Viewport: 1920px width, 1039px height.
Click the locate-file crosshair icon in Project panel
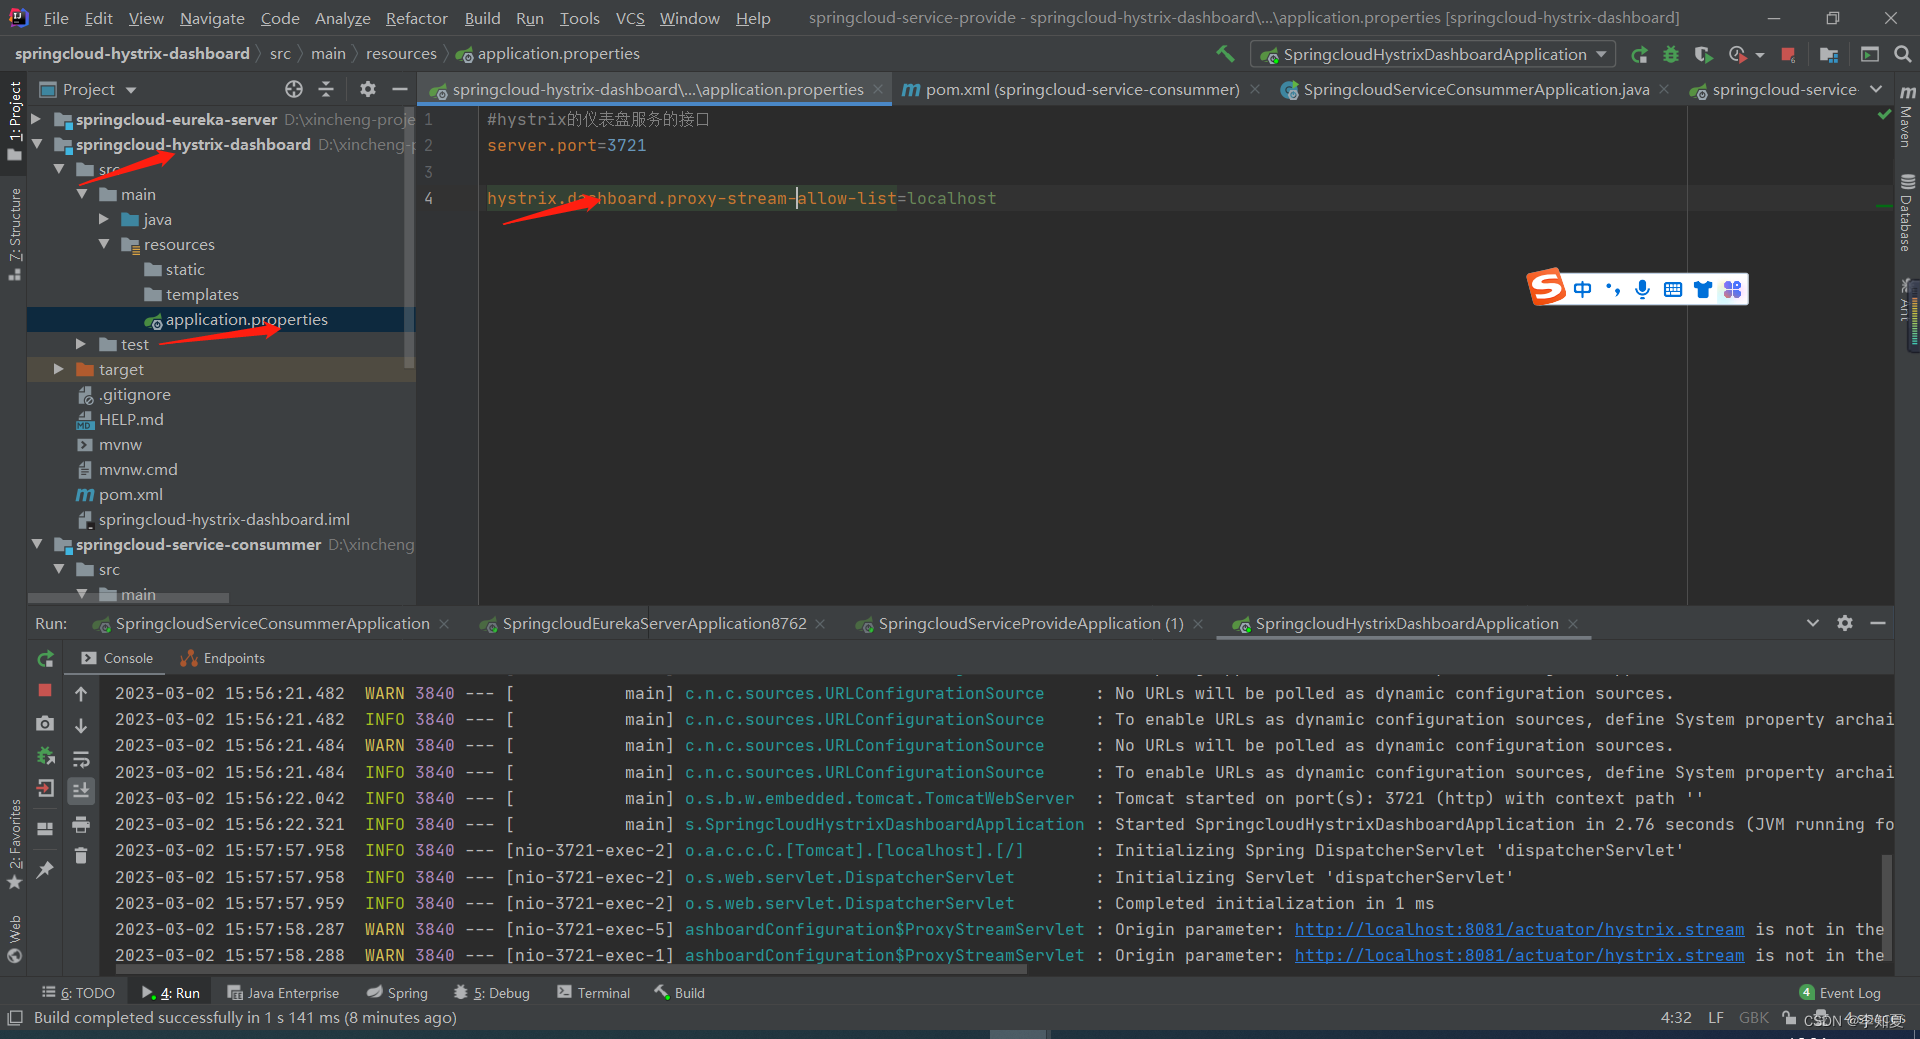pyautogui.click(x=294, y=89)
